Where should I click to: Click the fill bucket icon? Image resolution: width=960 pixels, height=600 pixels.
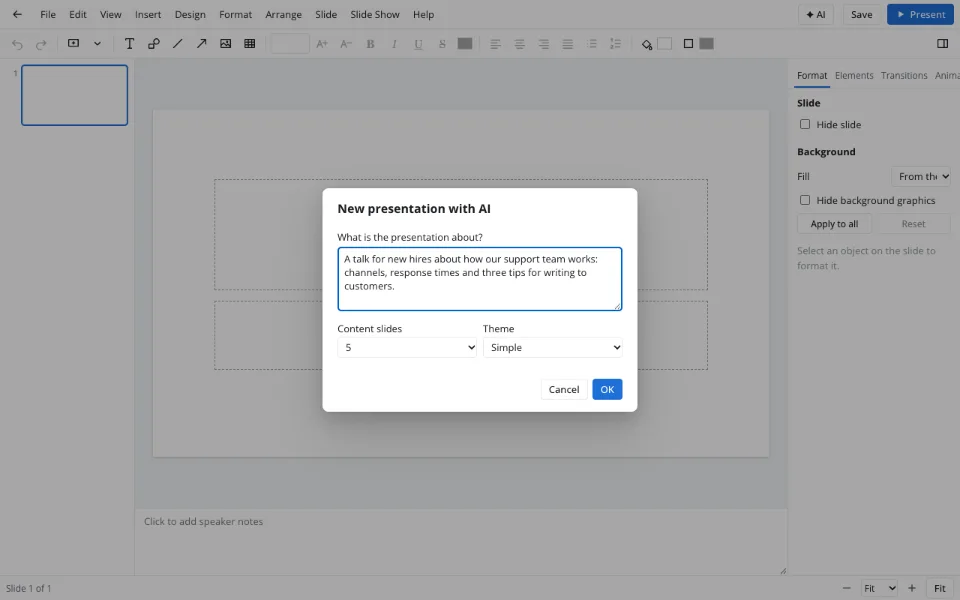[647, 44]
